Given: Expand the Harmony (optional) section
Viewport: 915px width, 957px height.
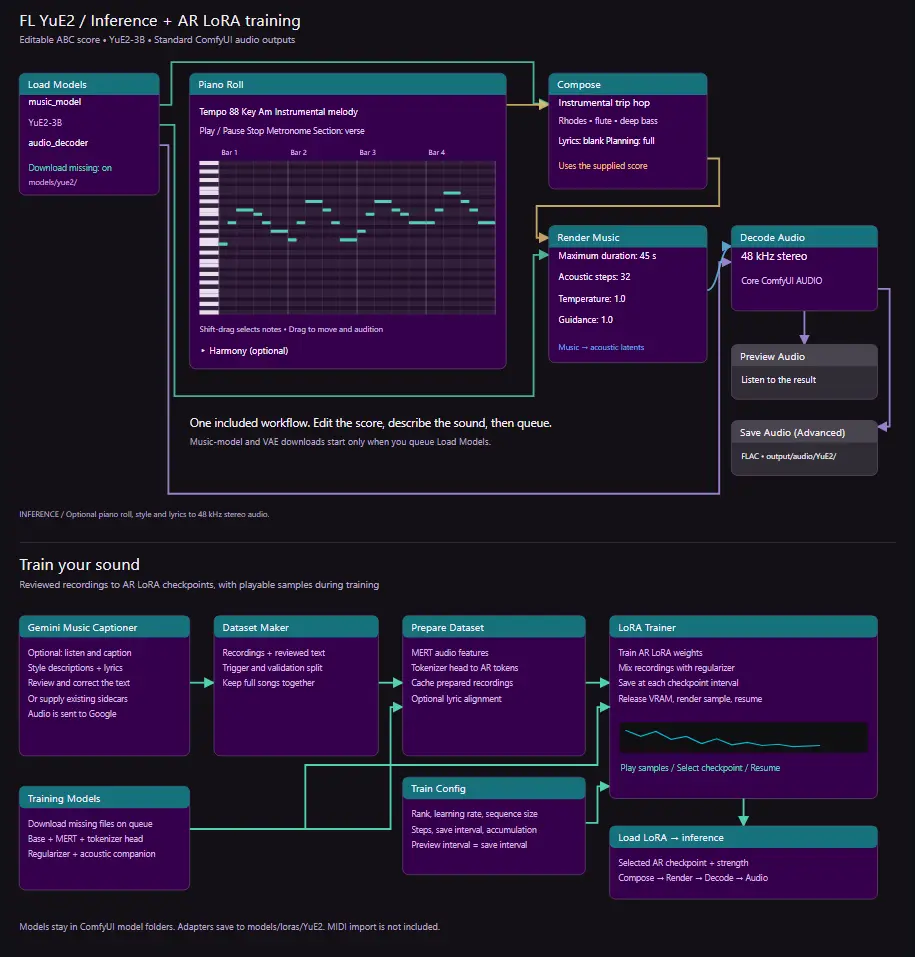Looking at the screenshot, I should (x=244, y=351).
